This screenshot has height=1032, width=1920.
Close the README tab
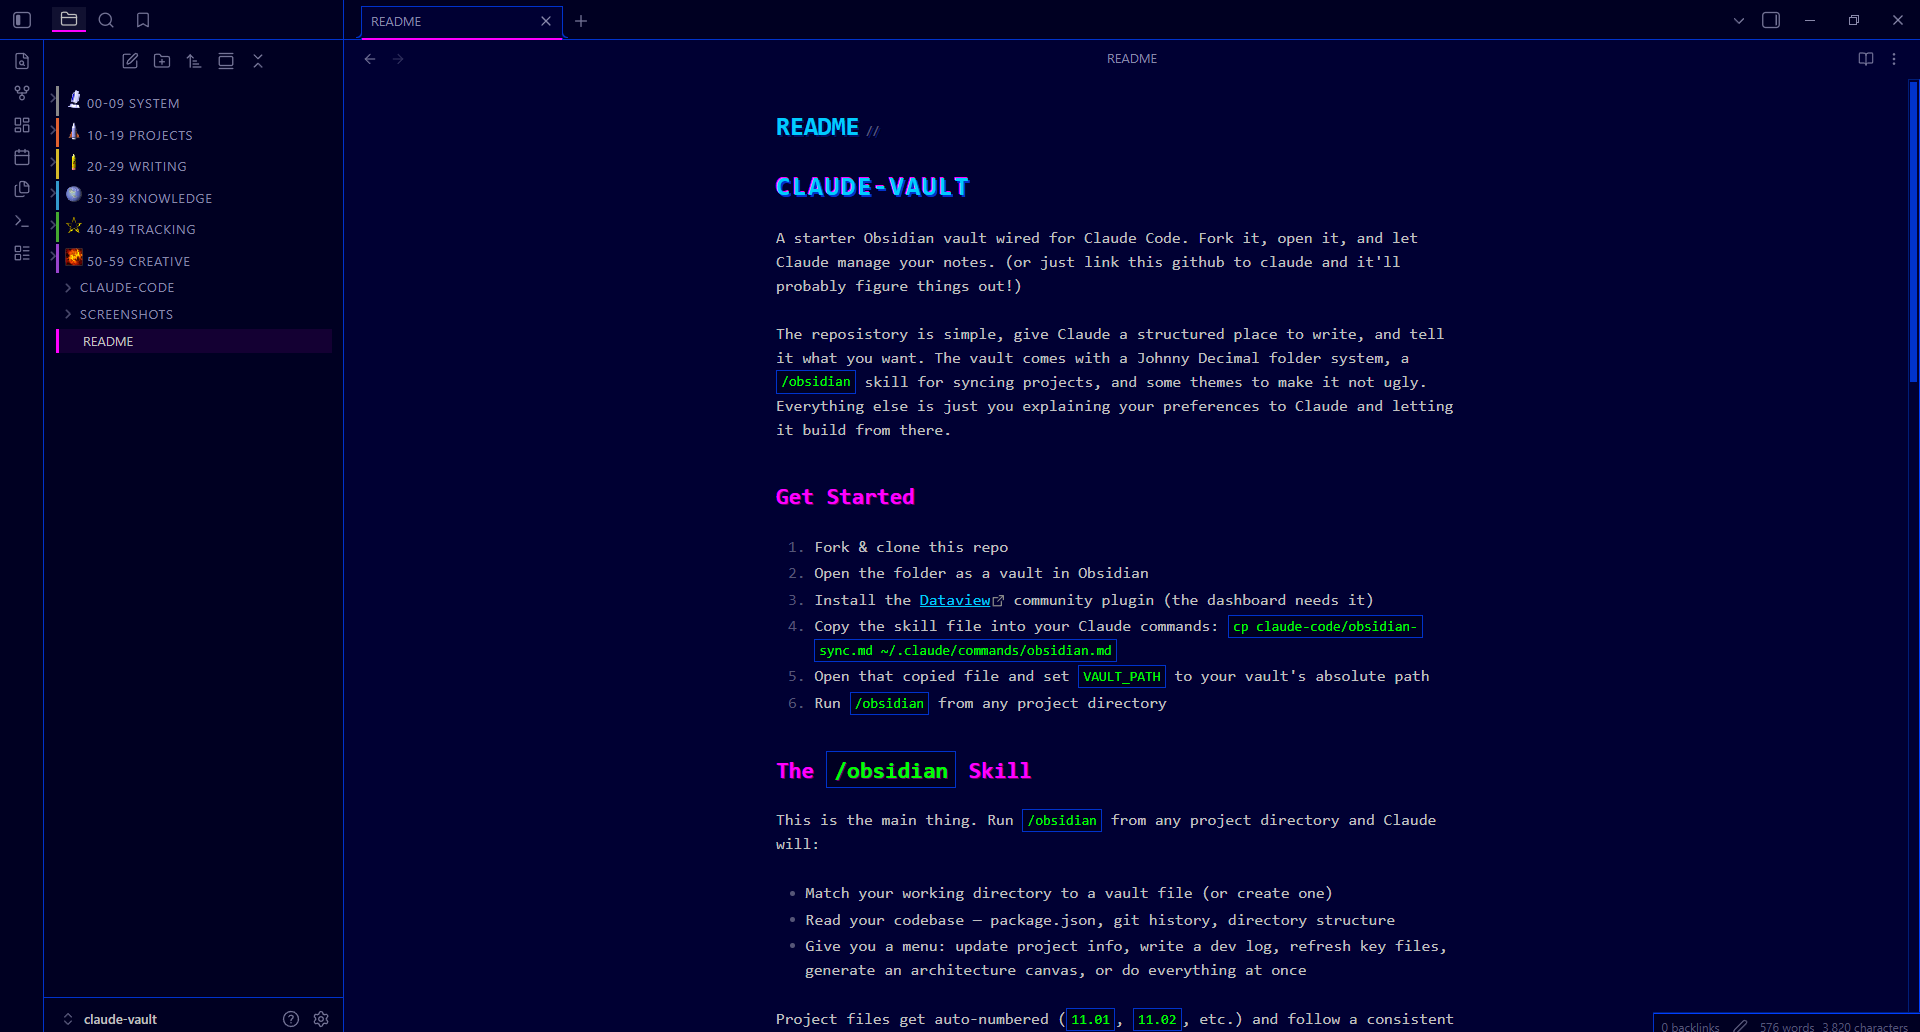tap(546, 21)
